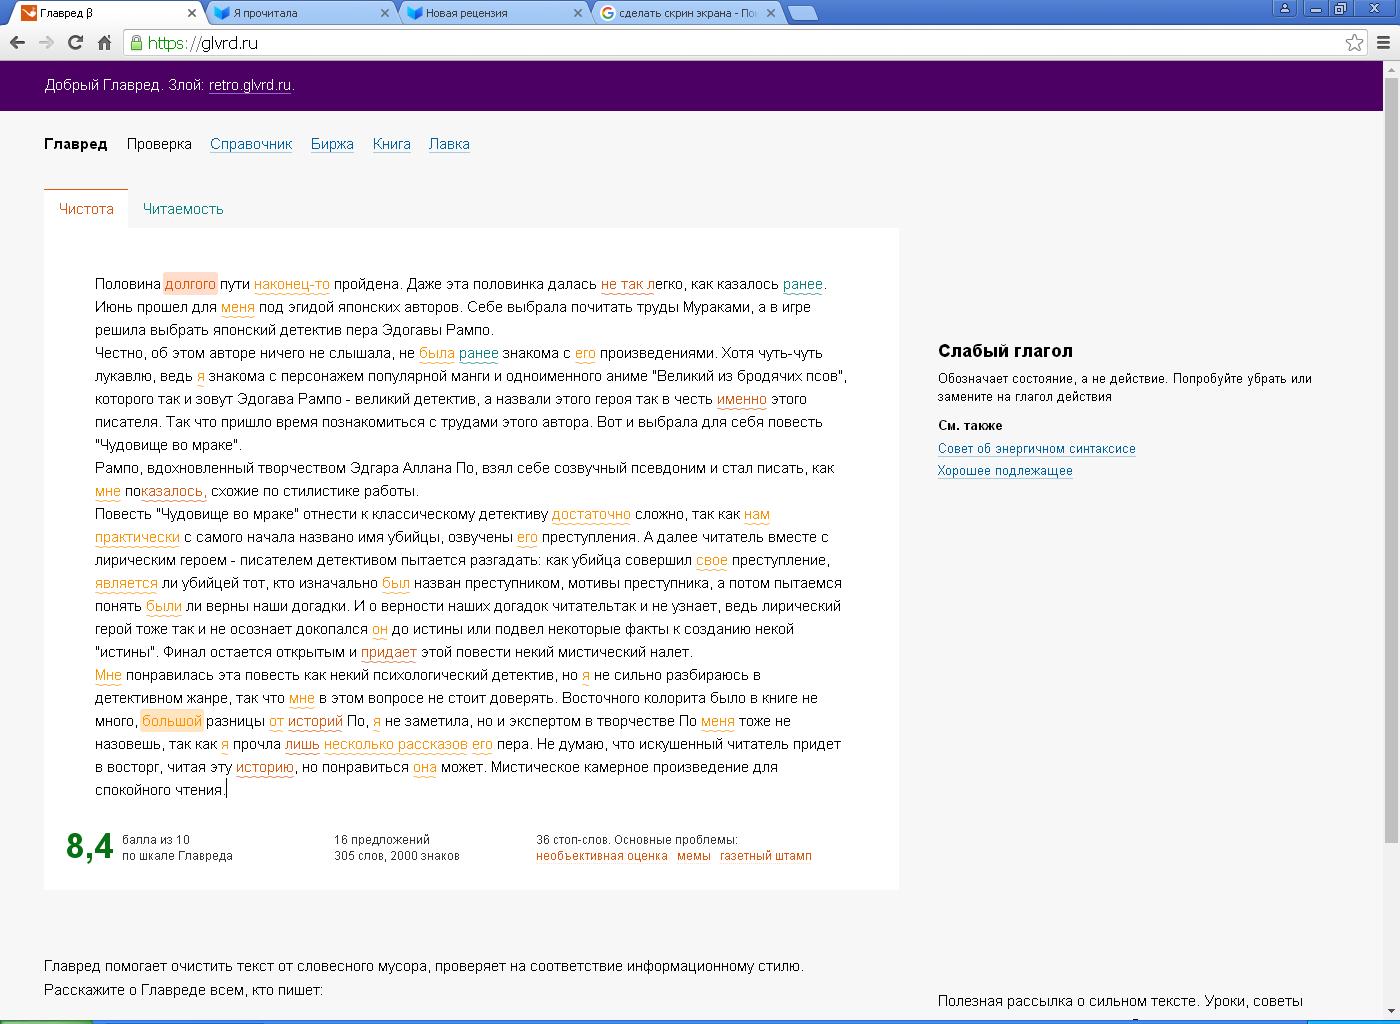This screenshot has width=1400, height=1024.
Task: Click the 'необъективная оценка' problem tag
Action: tap(601, 856)
